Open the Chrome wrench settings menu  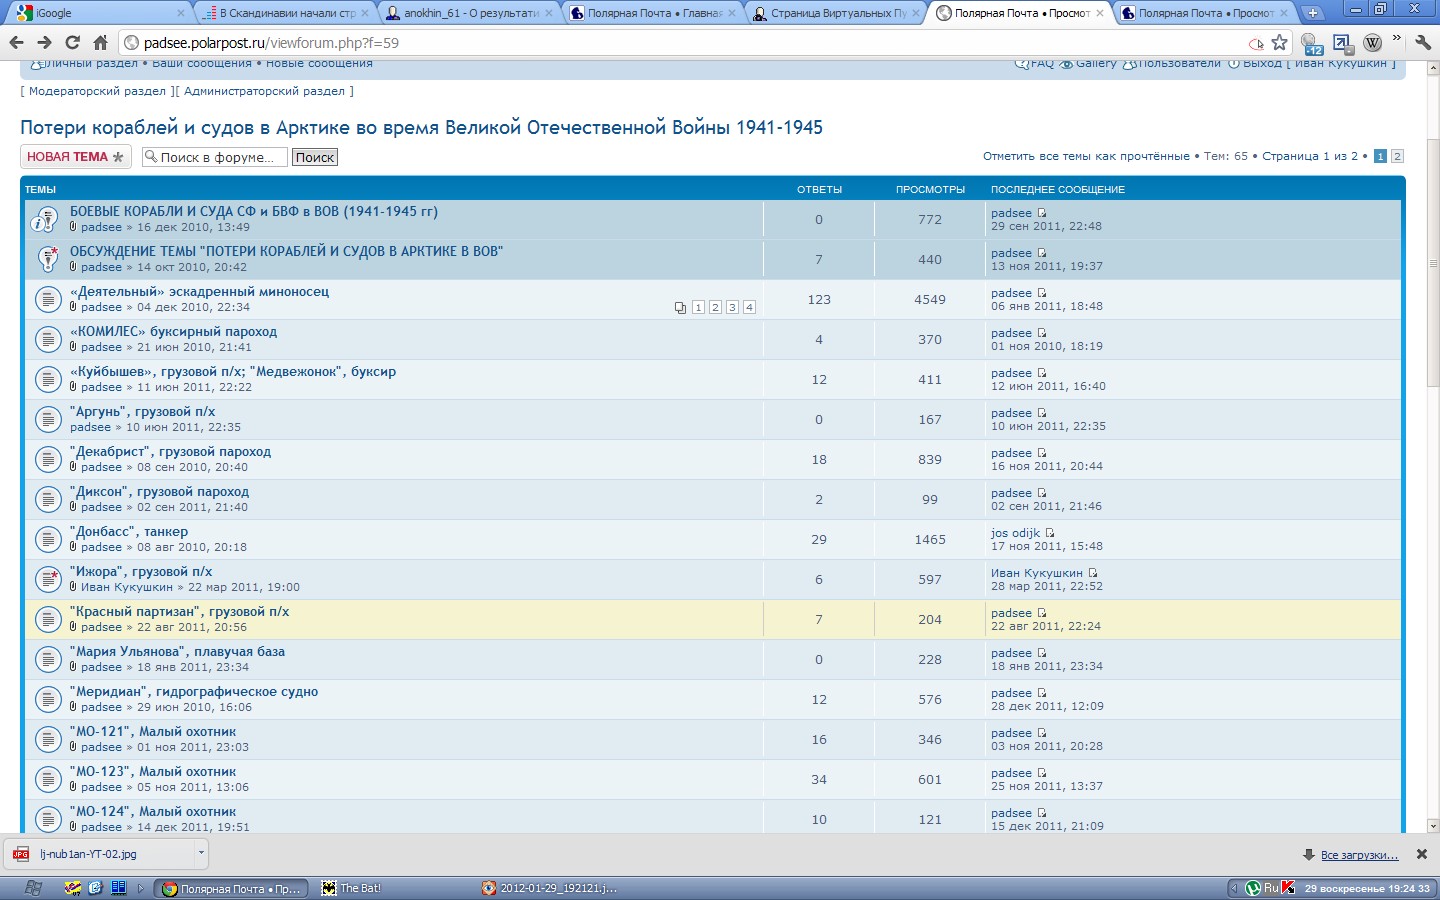coord(1423,43)
